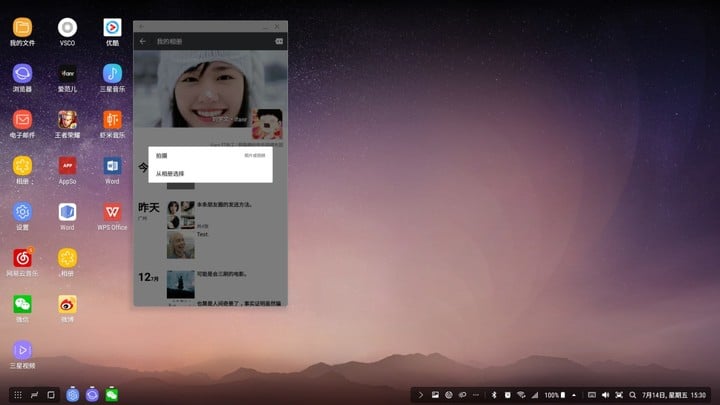720x405 pixels.
Task: Launch WPS Office
Action: (112, 212)
